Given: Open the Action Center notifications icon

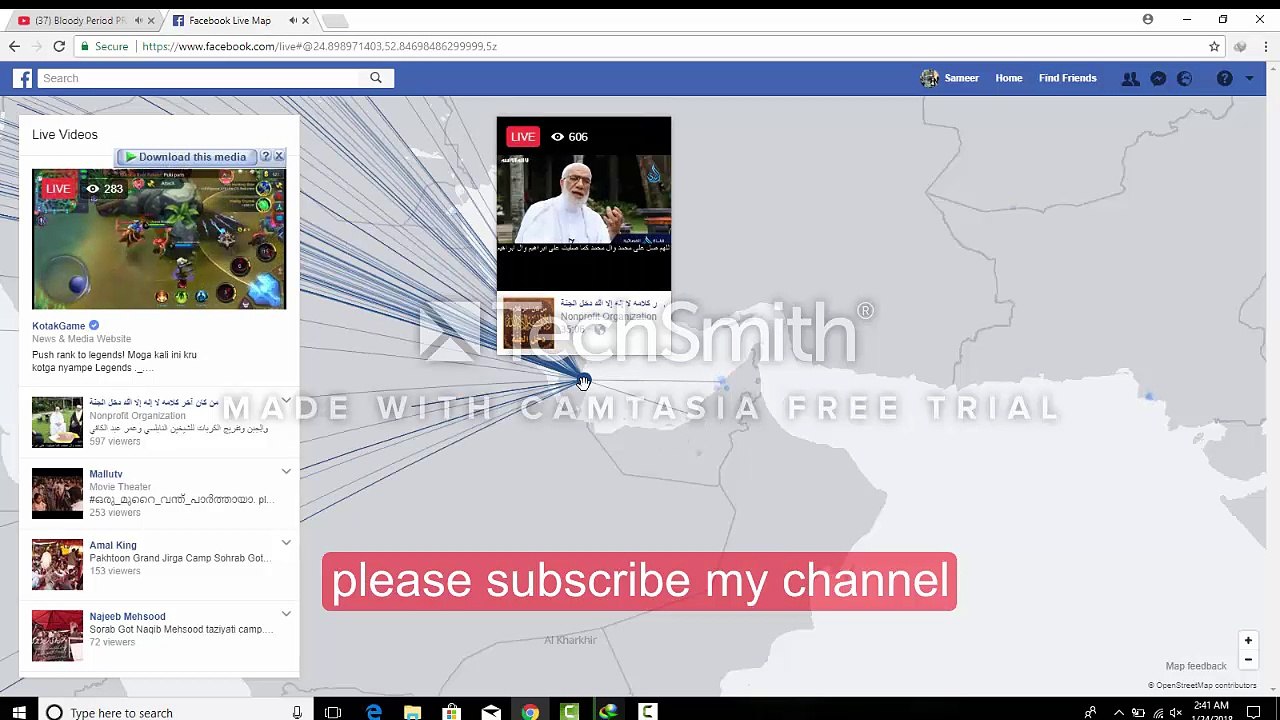Looking at the screenshot, I should 1253,712.
